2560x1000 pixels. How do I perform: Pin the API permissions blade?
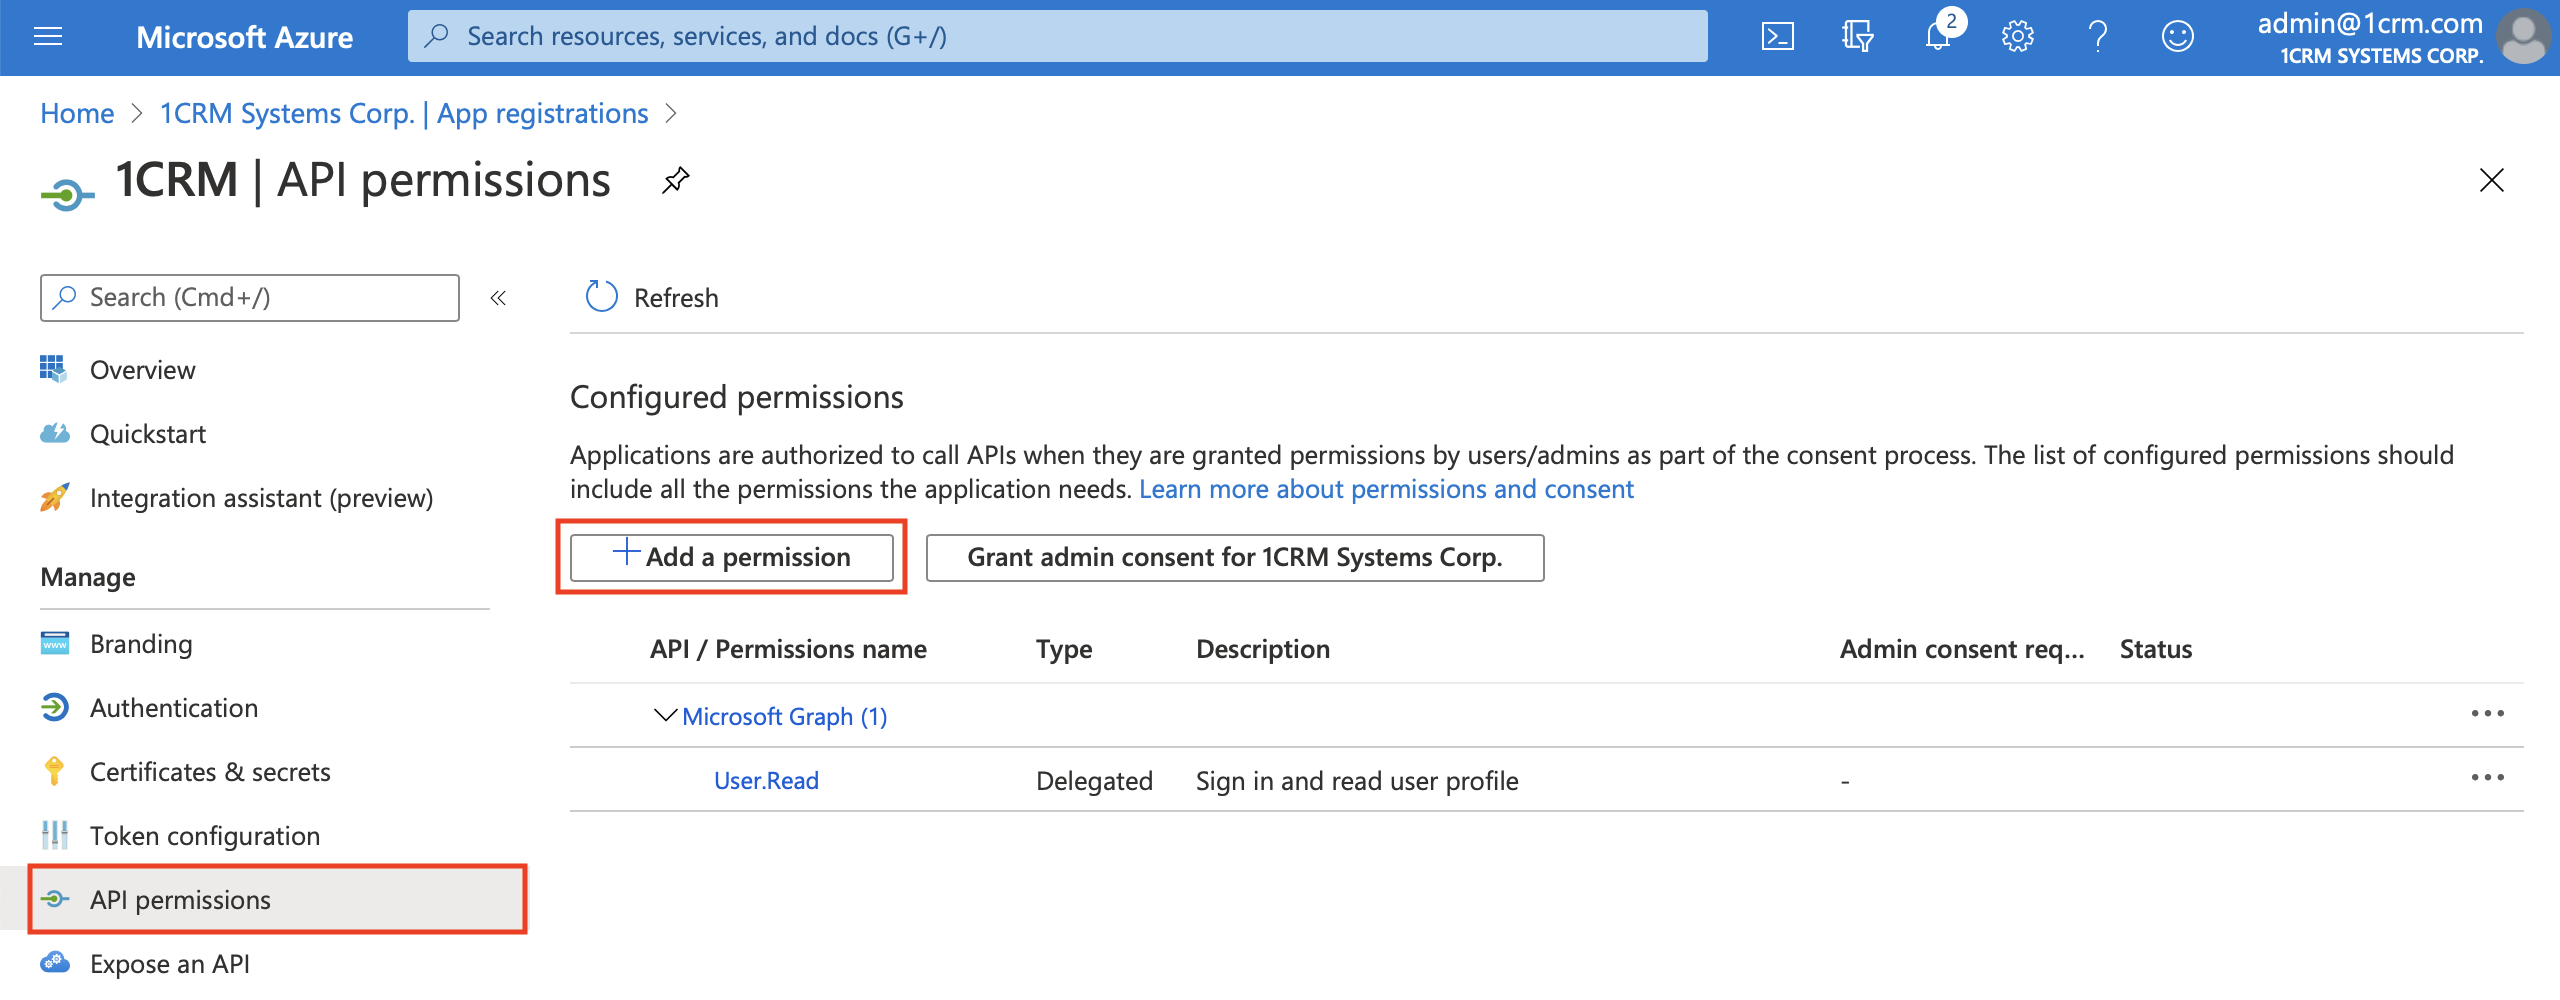[x=676, y=180]
